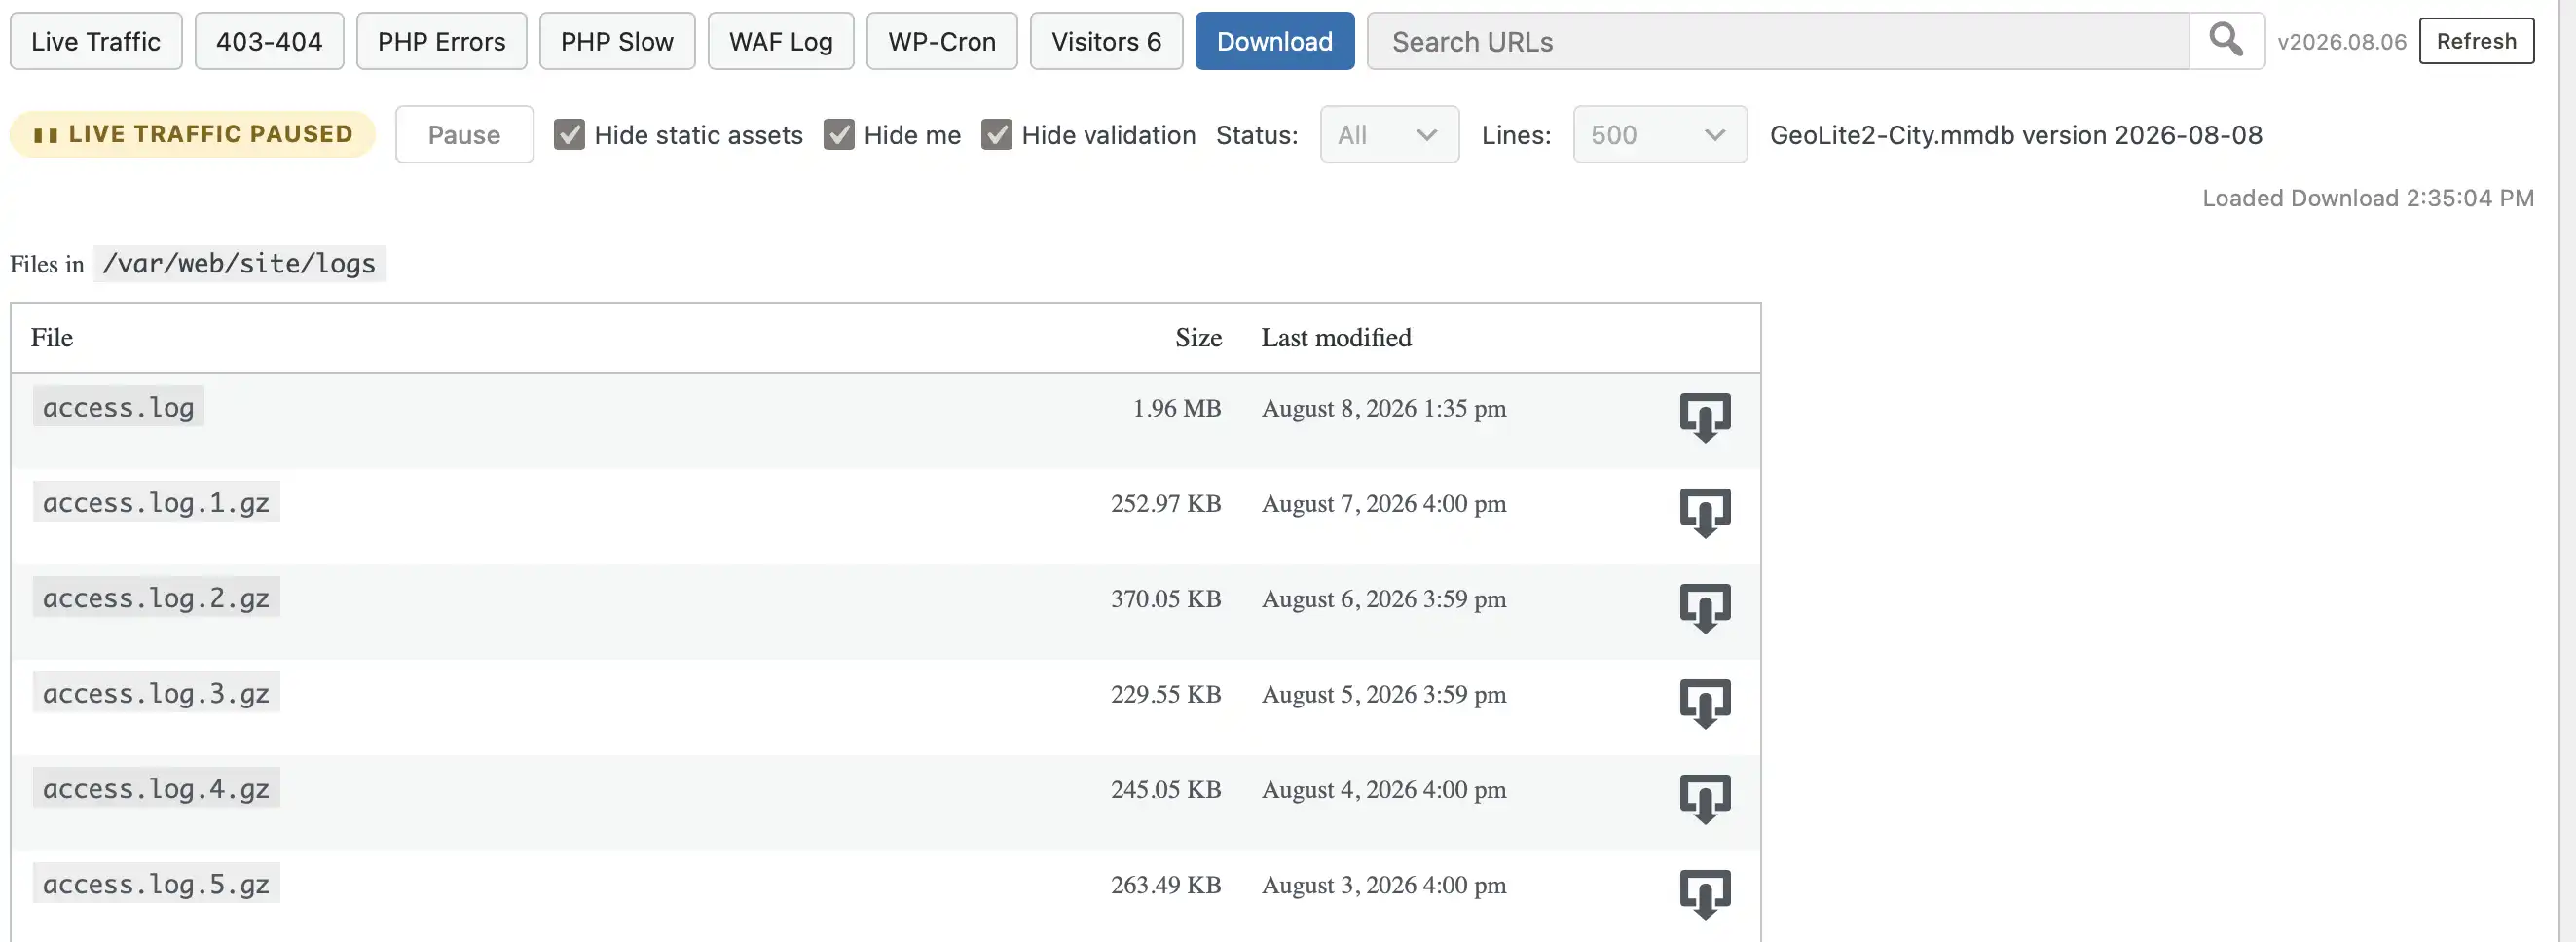Screen dimensions: 2576x942
Task: Click the August 3, 2026 4:00 pm date
Action: click(1384, 885)
